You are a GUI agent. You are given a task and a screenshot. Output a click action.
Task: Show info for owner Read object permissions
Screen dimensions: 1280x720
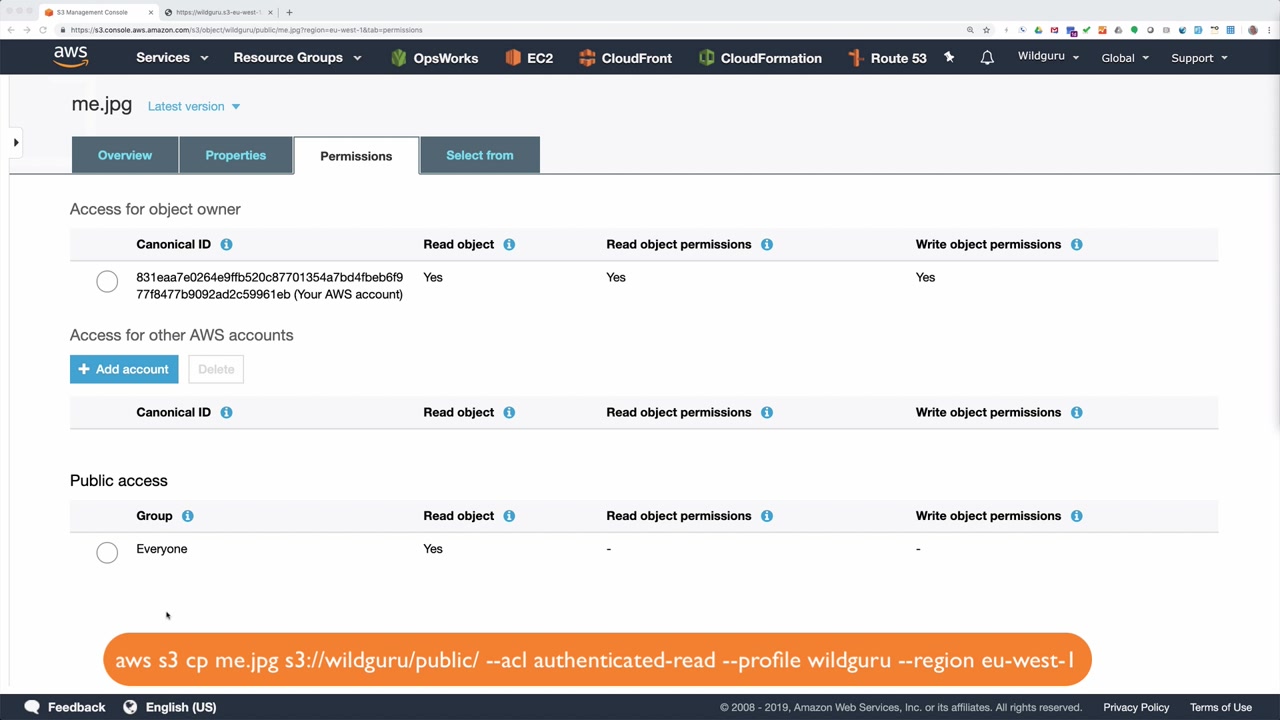767,244
